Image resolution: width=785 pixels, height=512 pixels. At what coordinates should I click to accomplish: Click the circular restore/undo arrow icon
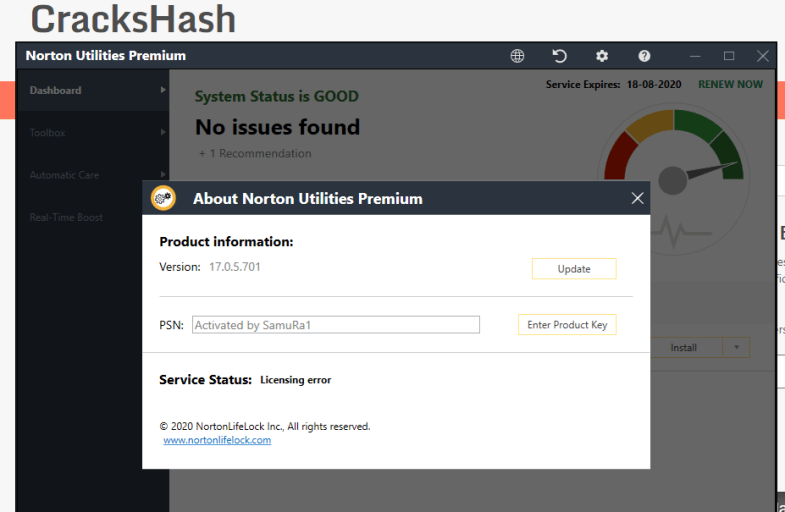tap(560, 56)
